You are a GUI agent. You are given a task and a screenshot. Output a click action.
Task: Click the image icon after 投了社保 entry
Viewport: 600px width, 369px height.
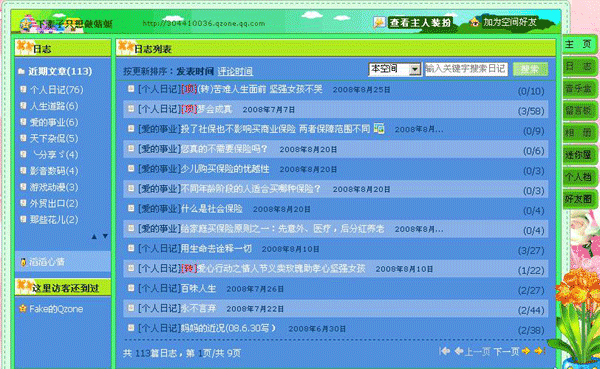tap(379, 129)
